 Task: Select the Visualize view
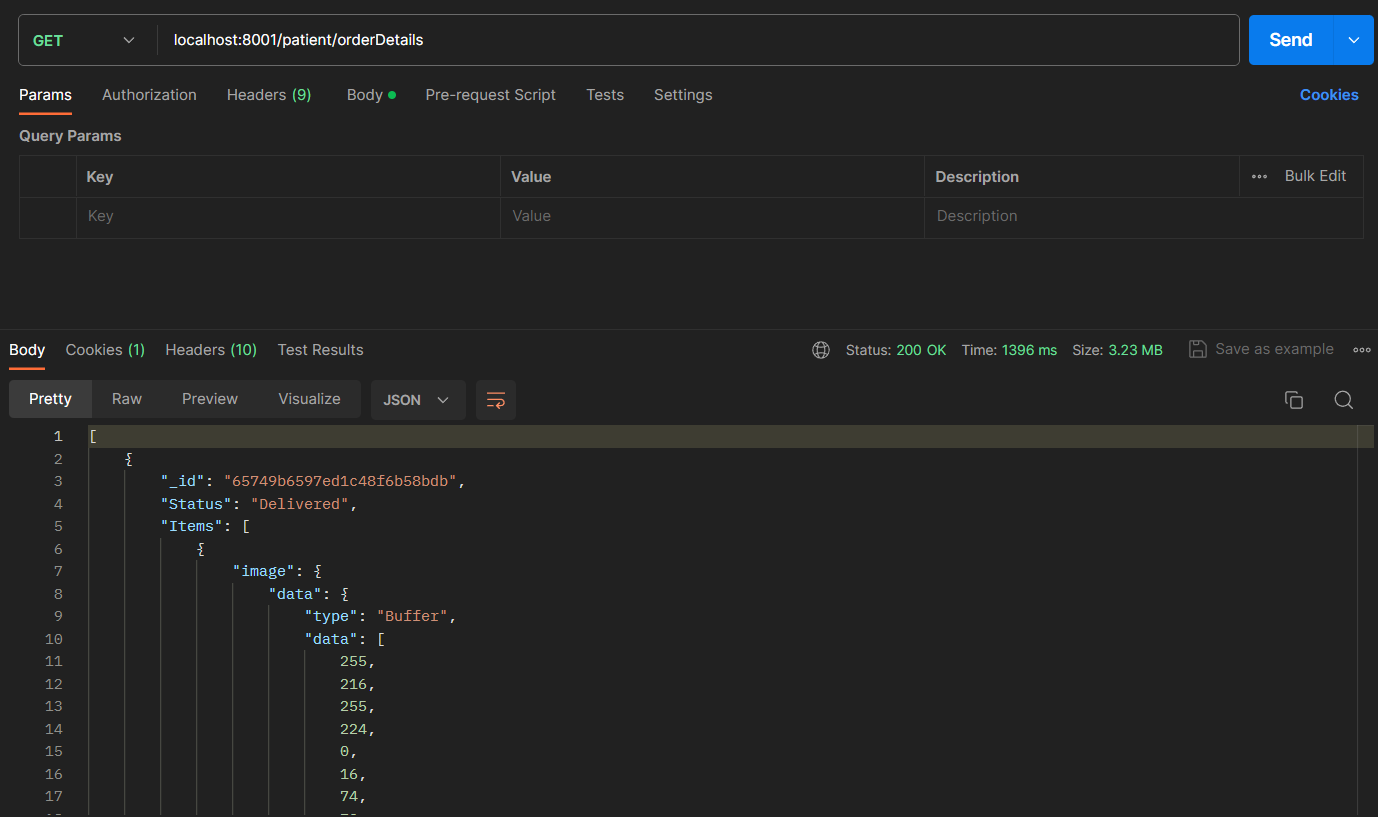click(309, 399)
